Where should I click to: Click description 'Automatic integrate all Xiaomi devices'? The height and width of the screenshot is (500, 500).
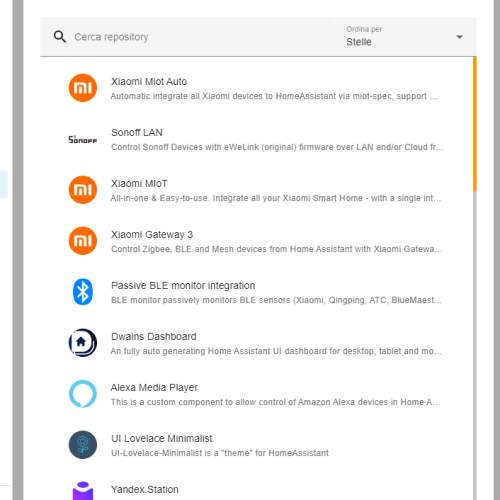click(x=274, y=96)
